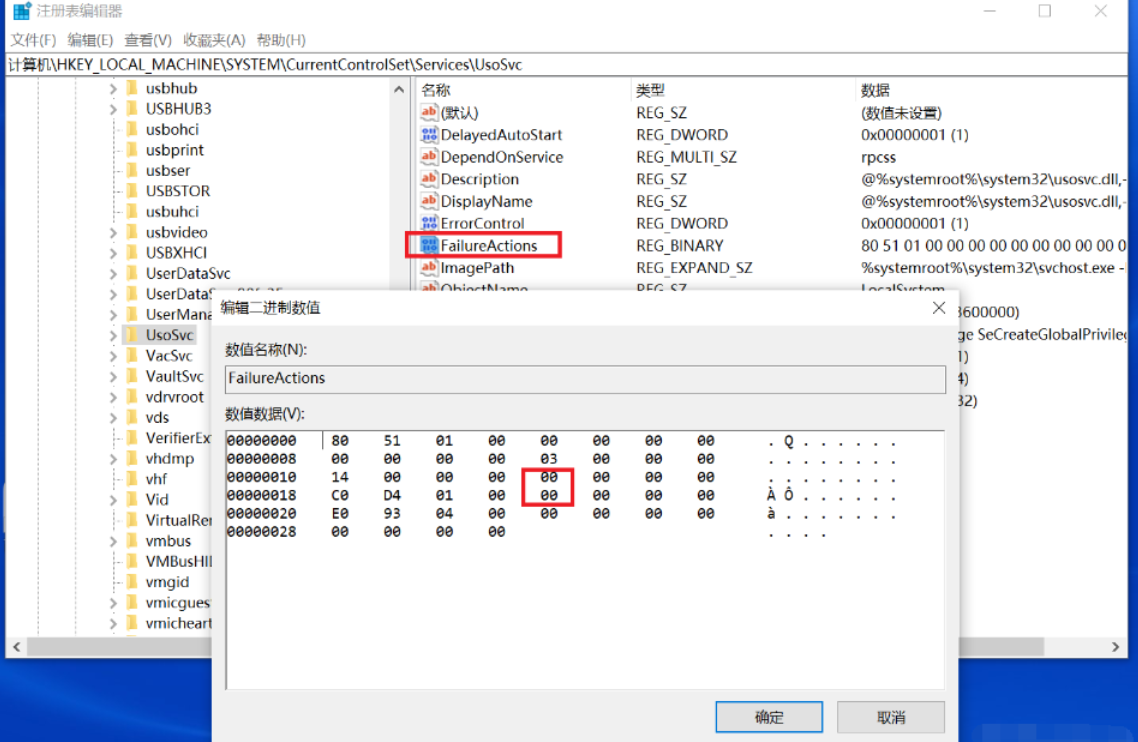The height and width of the screenshot is (742, 1138).
Task: Close the 编辑二进制数值 dialog
Action: click(939, 308)
